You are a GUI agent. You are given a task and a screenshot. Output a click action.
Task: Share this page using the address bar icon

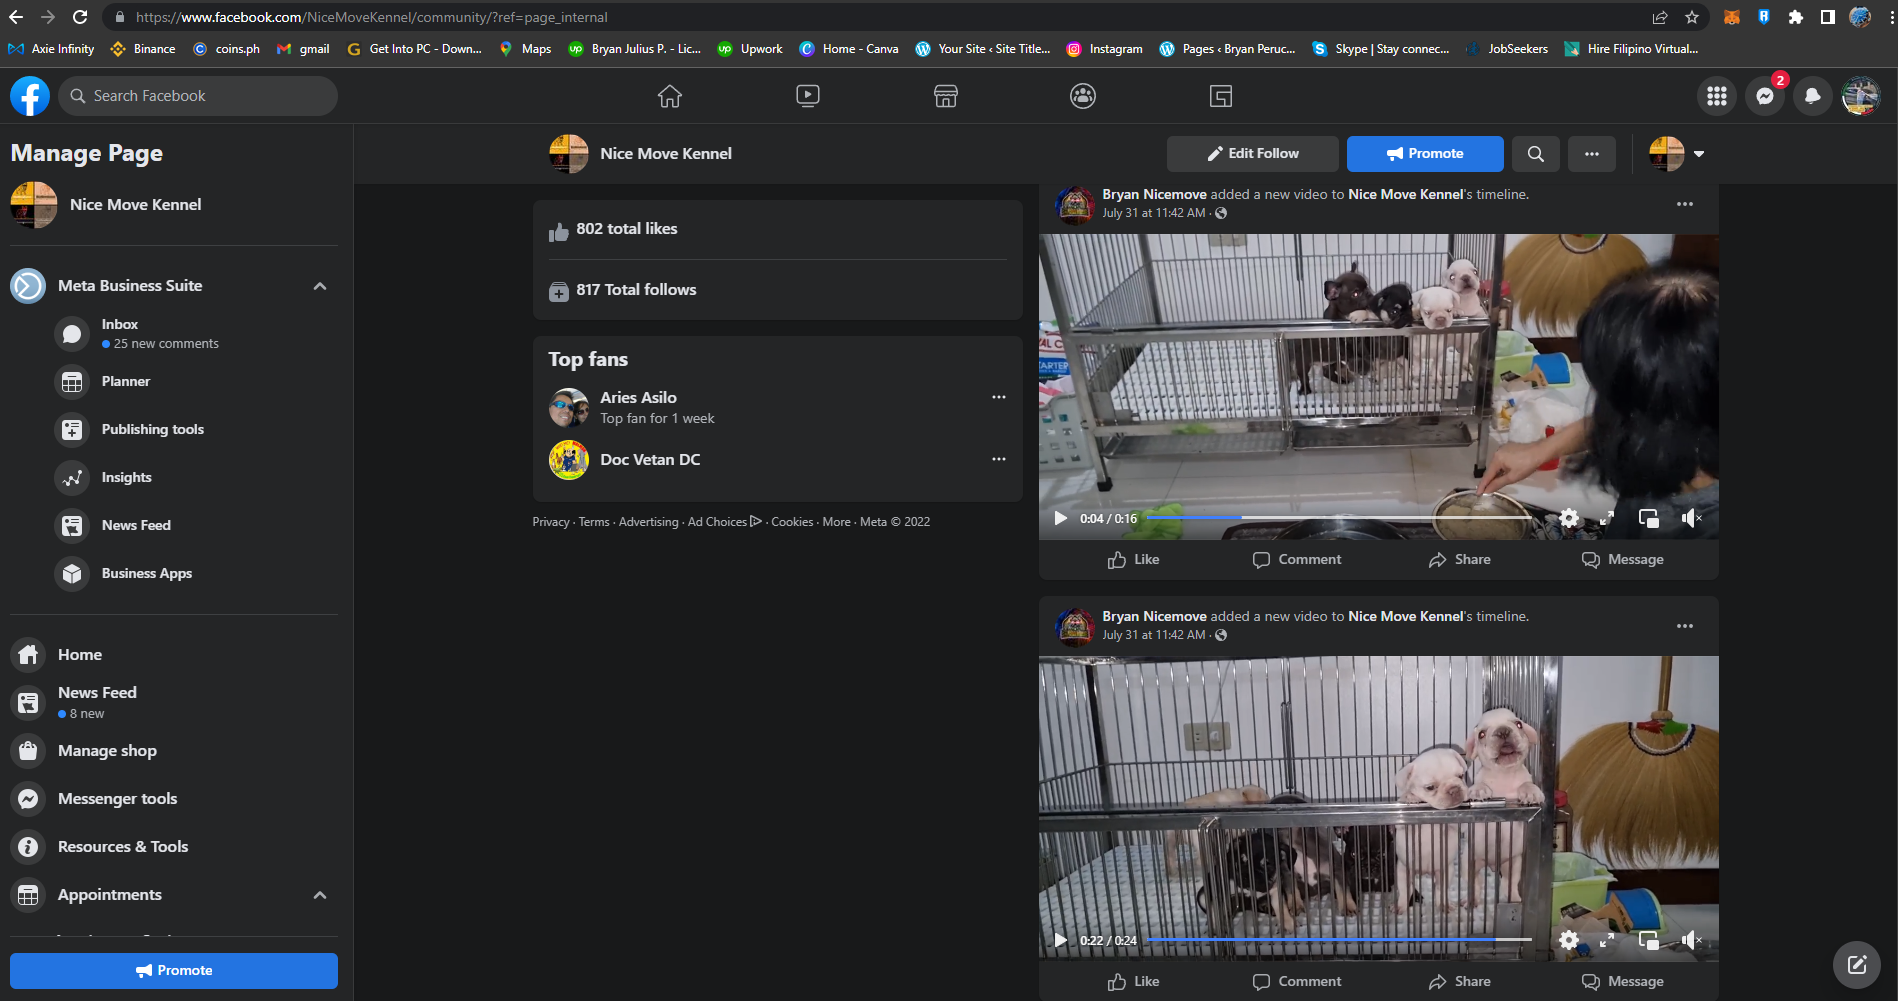click(x=1660, y=17)
